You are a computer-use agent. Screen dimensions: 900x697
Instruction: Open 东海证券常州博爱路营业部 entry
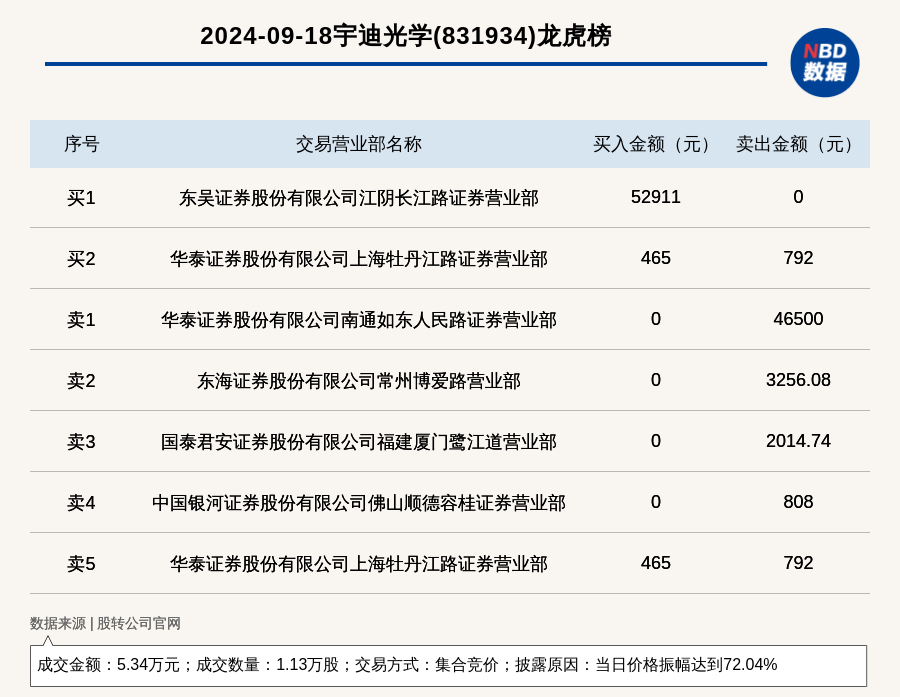click(358, 381)
